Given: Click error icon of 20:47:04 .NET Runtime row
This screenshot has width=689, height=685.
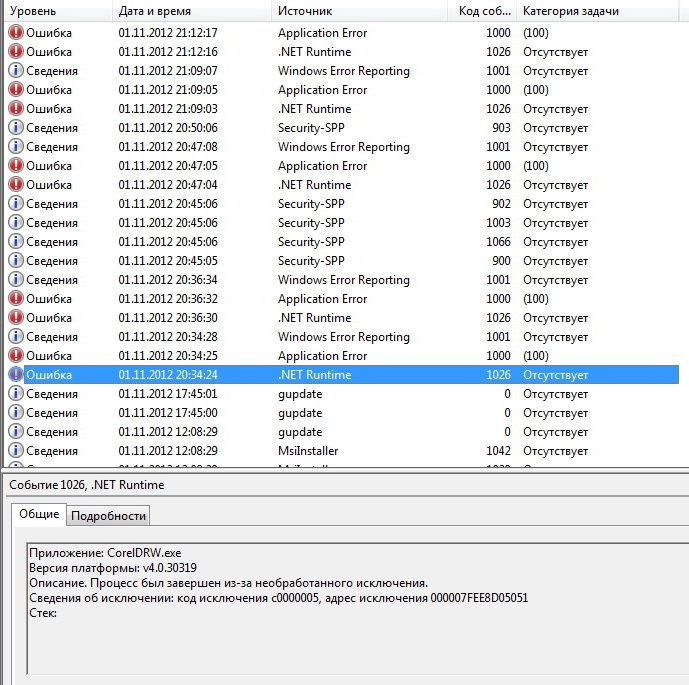Looking at the screenshot, I should pyautogui.click(x=16, y=185).
